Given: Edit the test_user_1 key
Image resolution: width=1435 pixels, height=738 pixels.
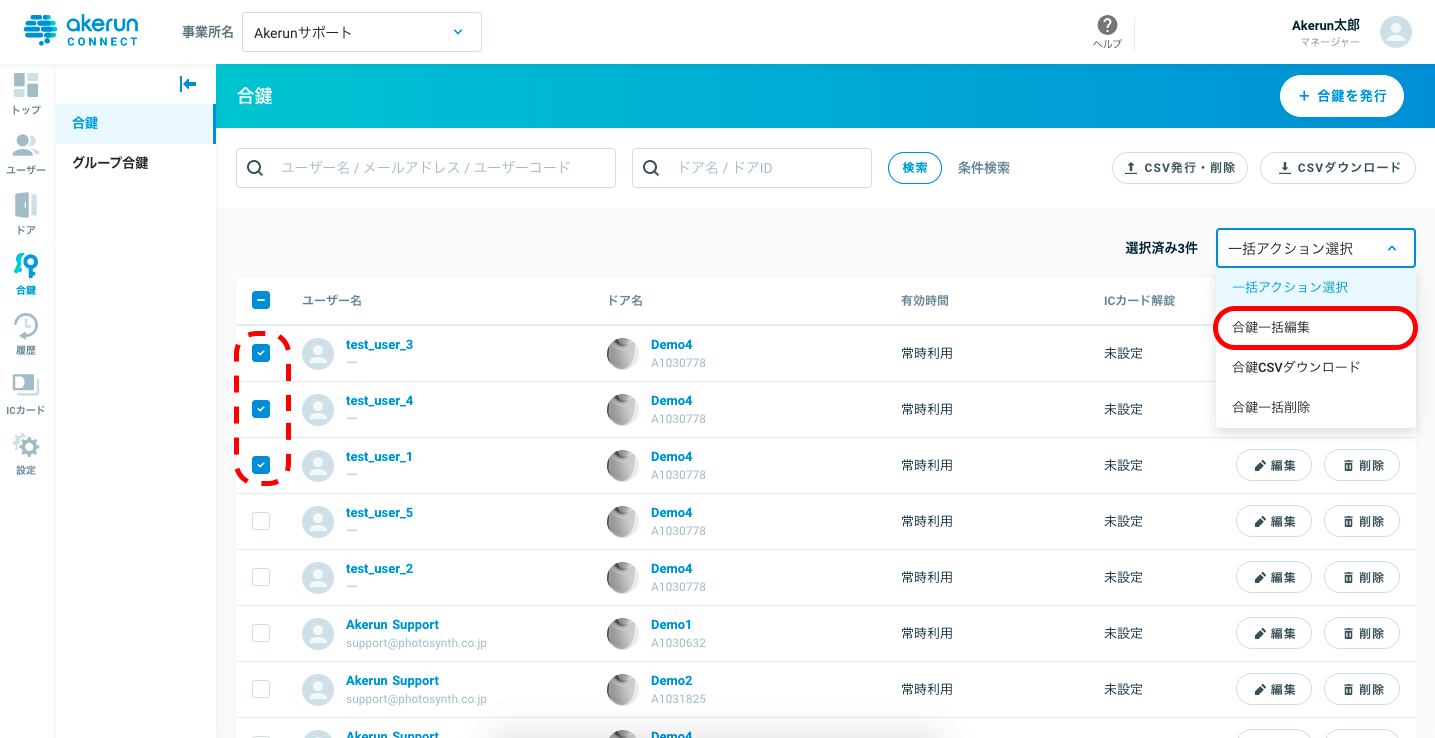Looking at the screenshot, I should point(1274,465).
